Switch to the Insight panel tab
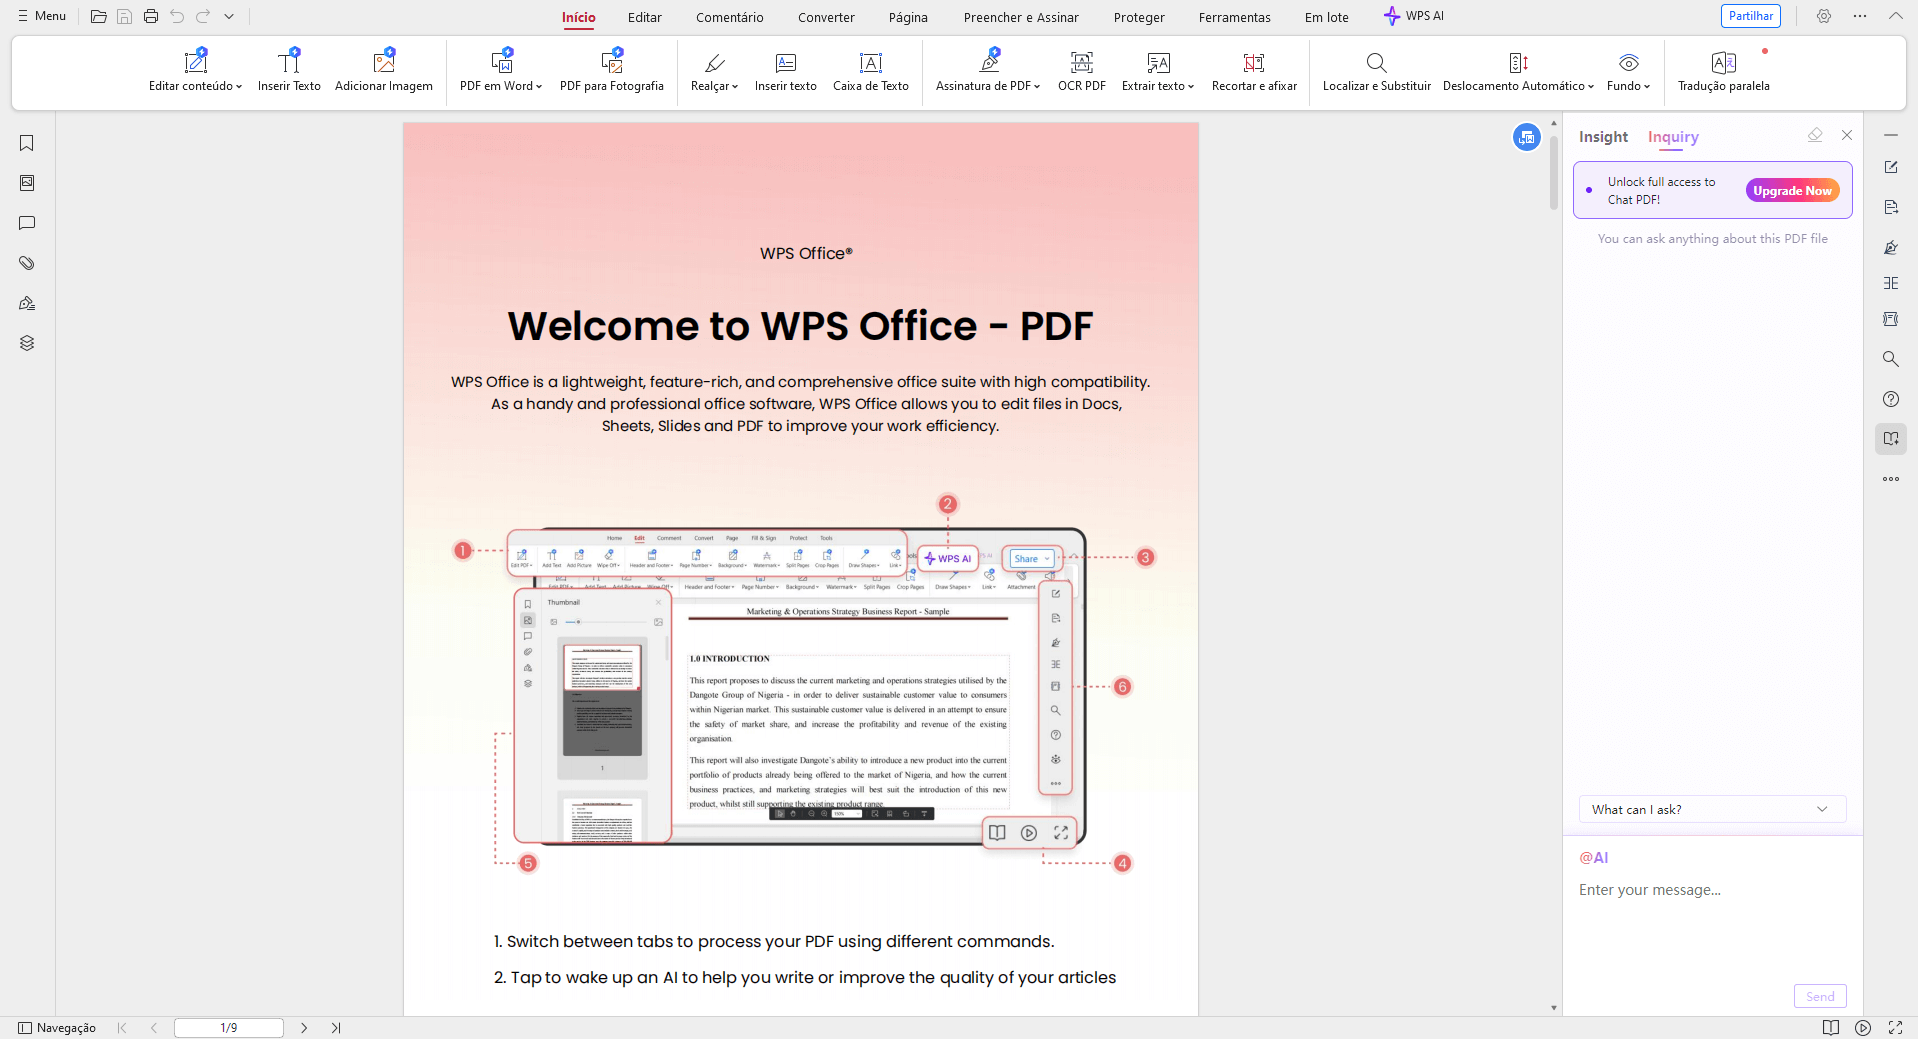 [x=1603, y=137]
